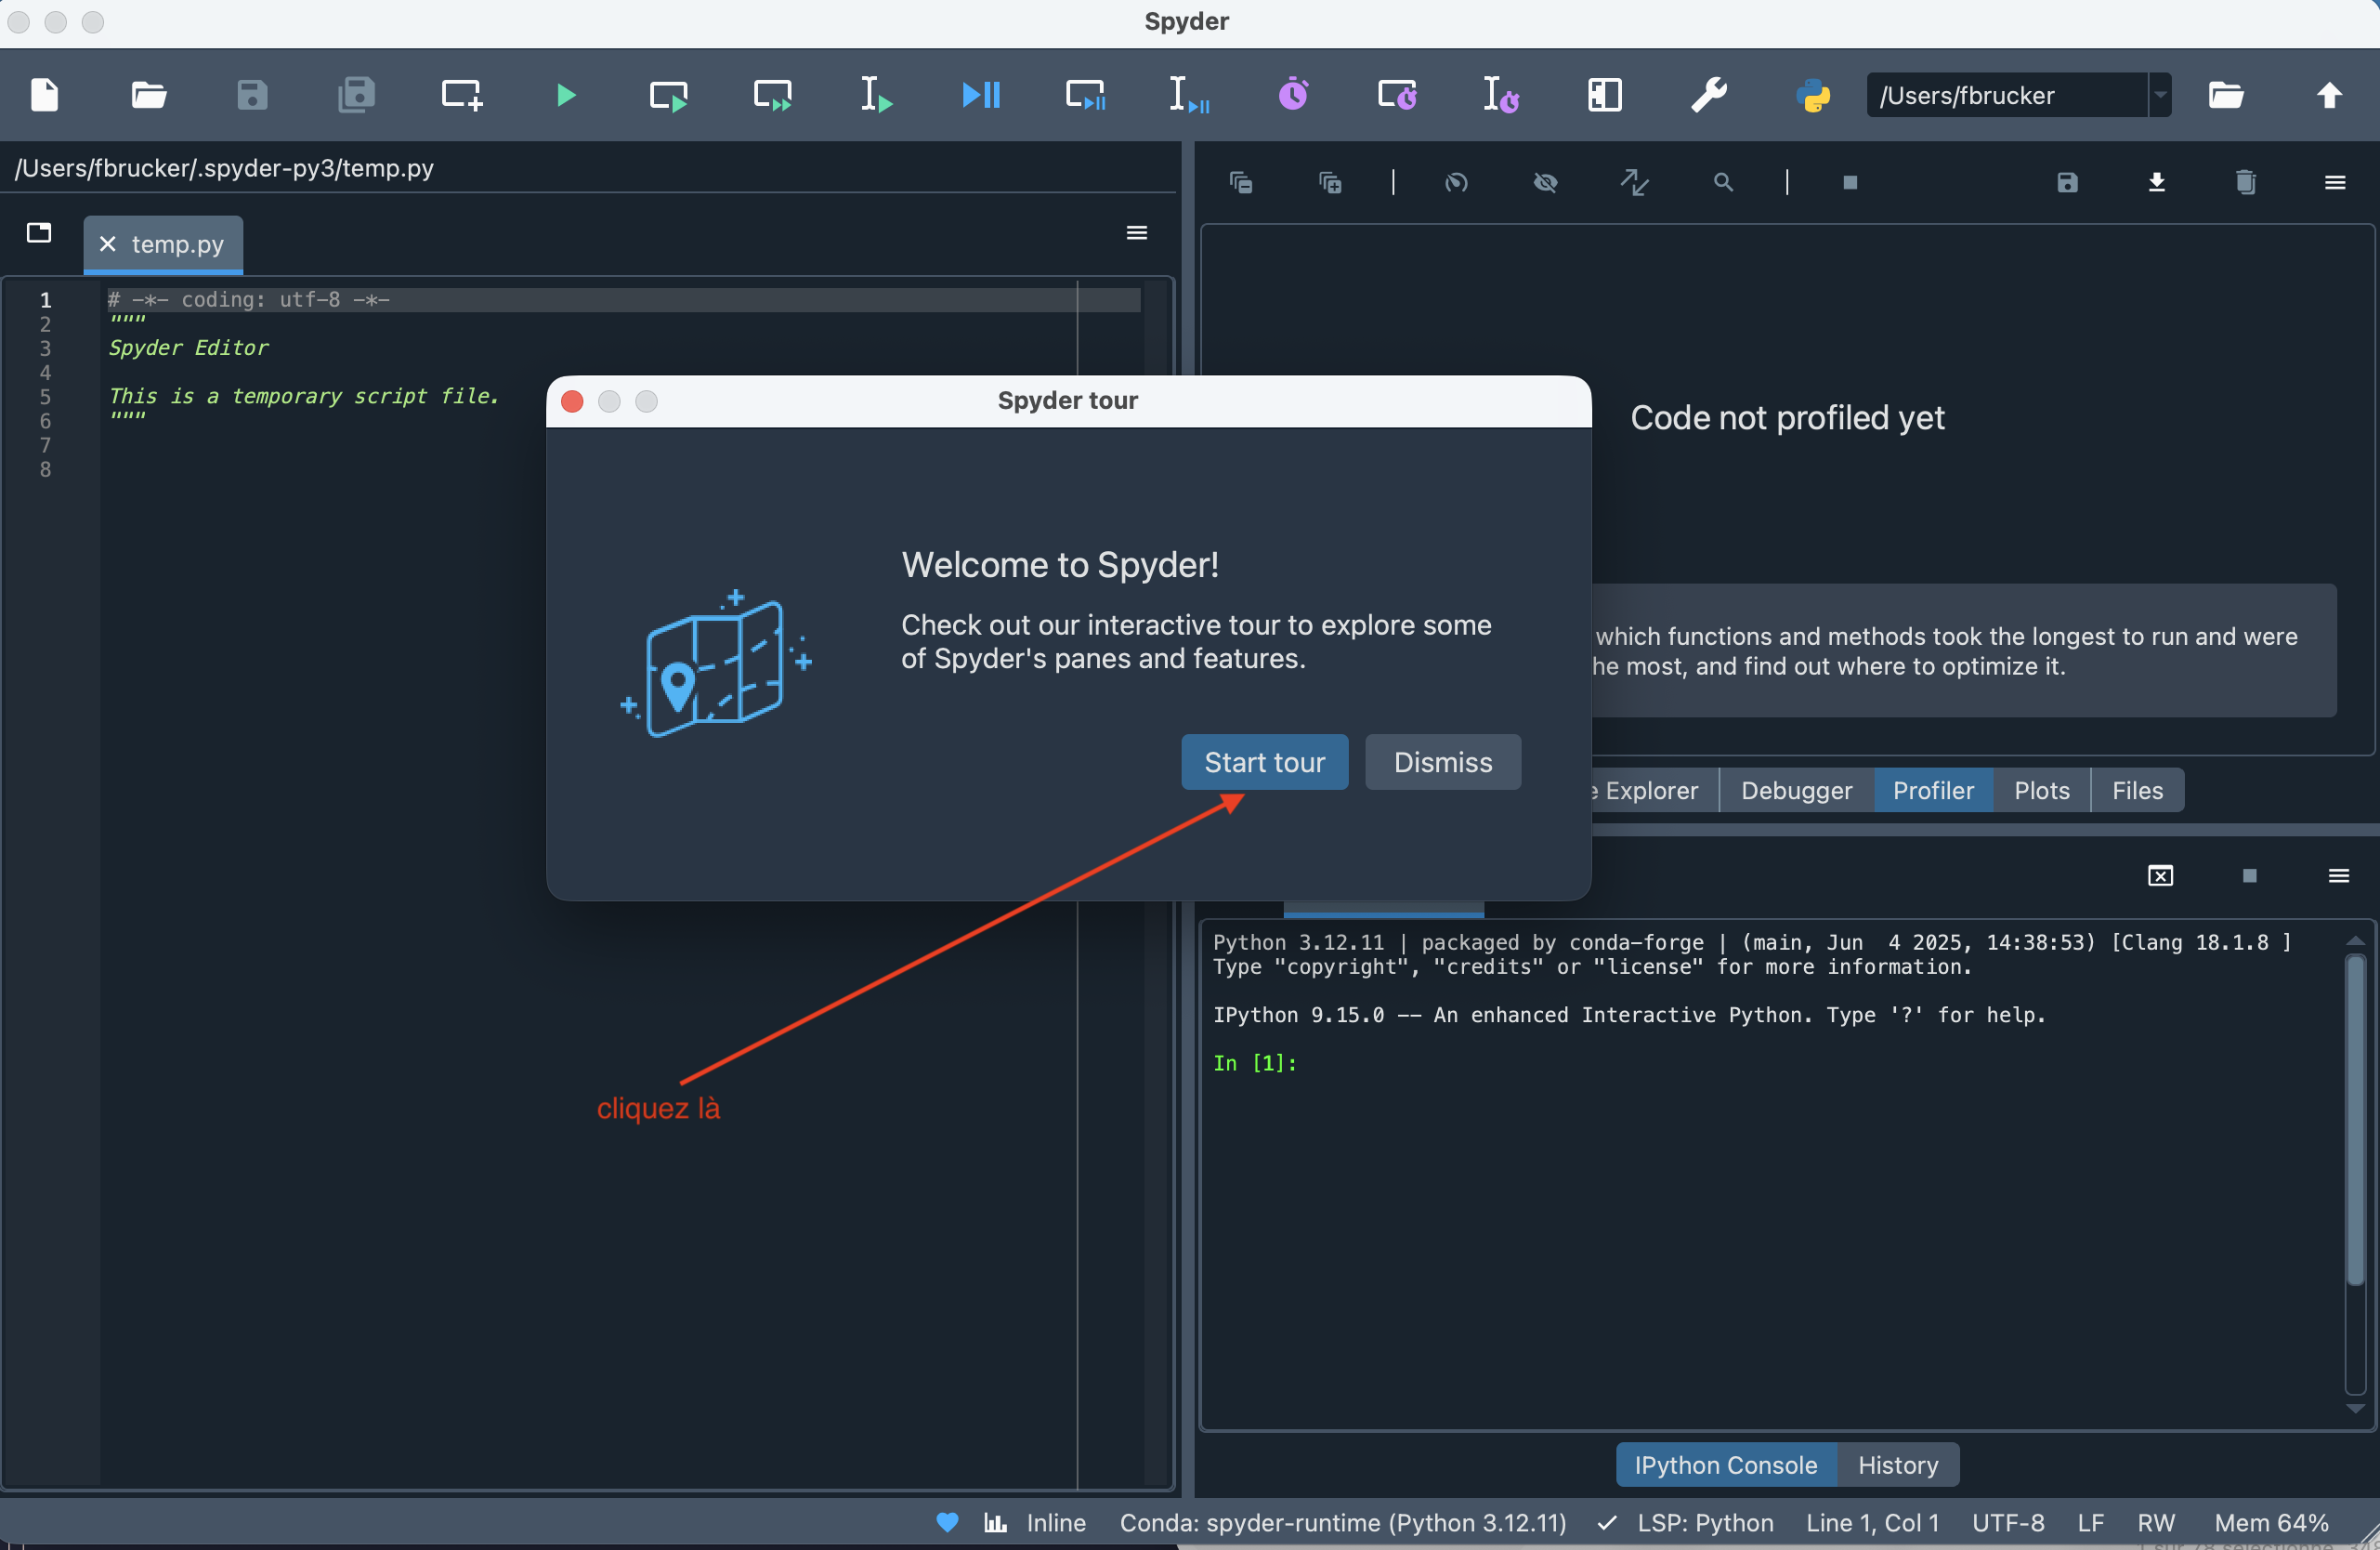This screenshot has width=2380, height=1550.
Task: Profile the current selection or line
Action: (x=1502, y=95)
